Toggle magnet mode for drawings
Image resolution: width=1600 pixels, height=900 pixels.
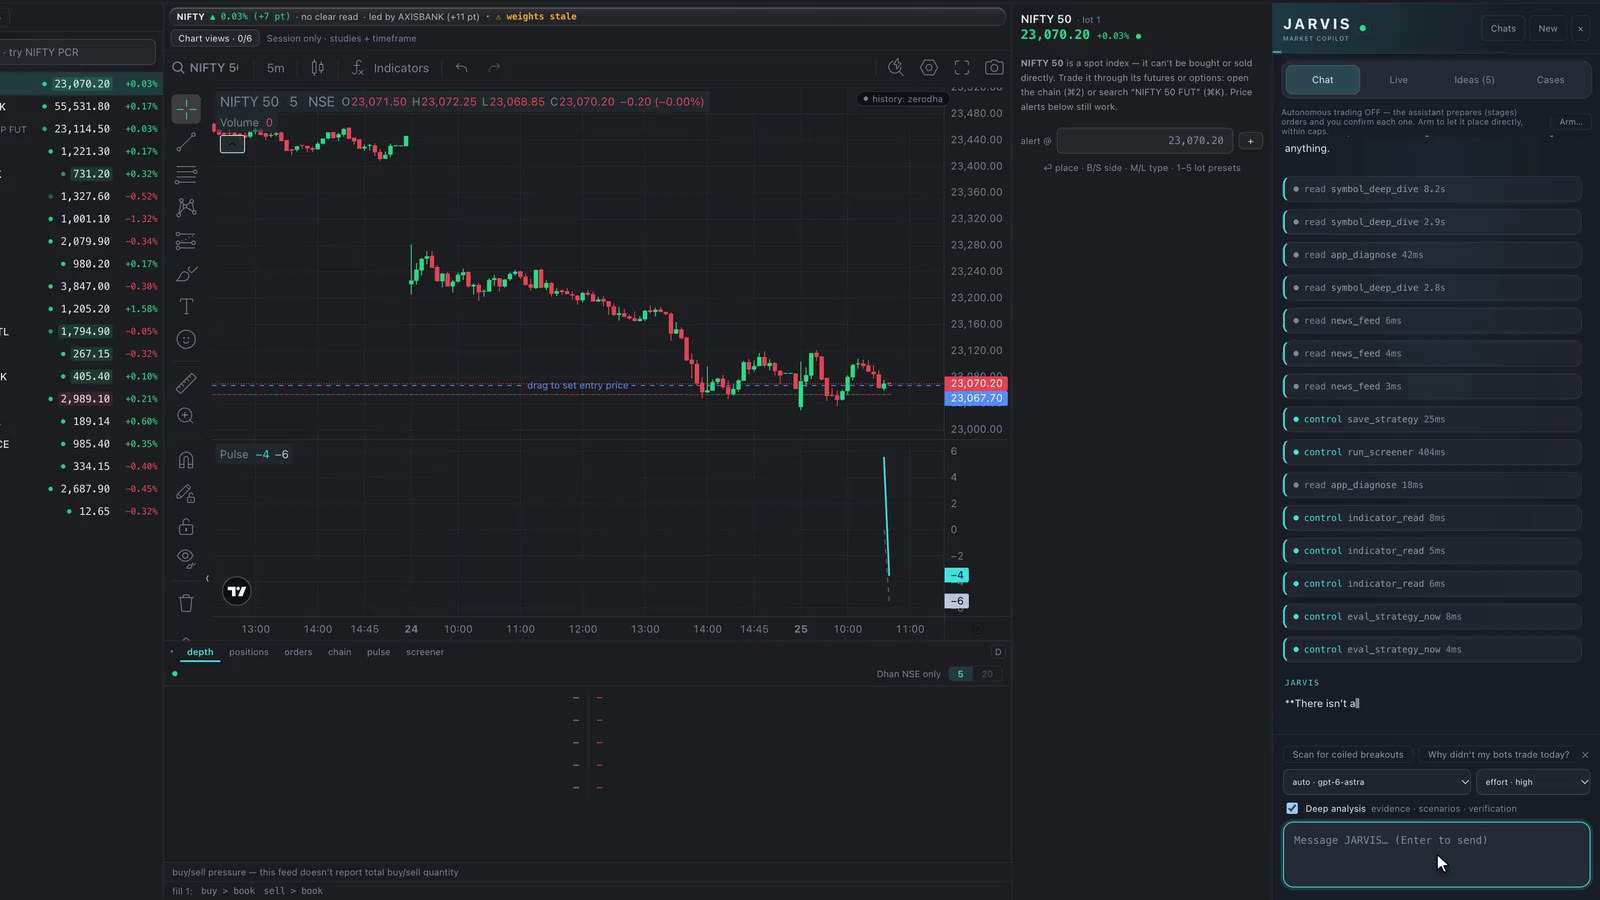186,460
